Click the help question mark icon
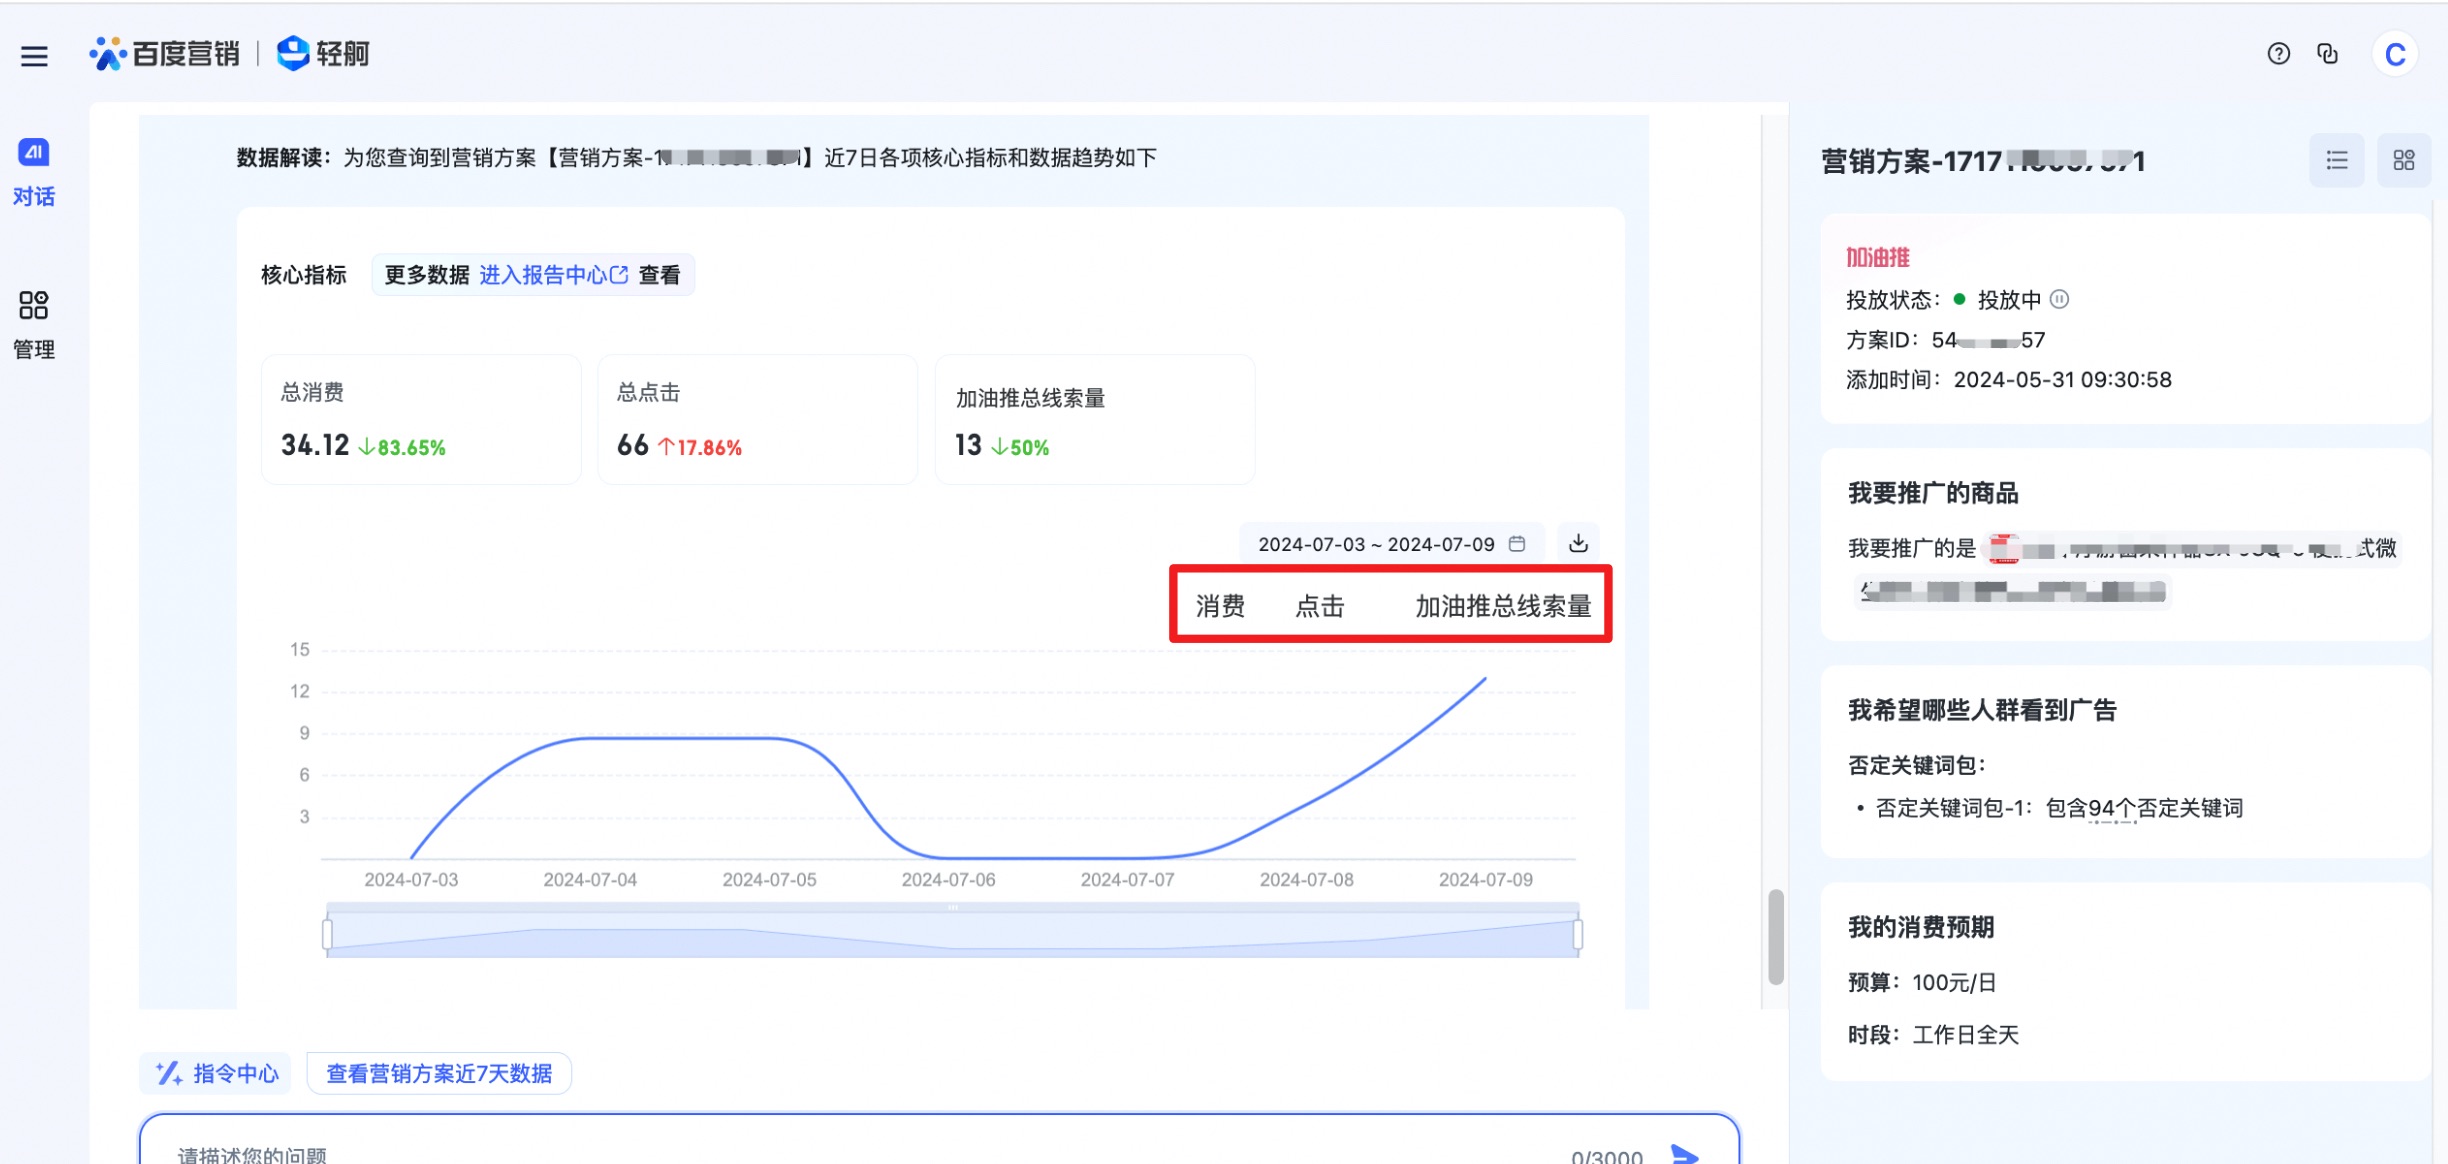Screen dimensions: 2448x1164 (2278, 54)
